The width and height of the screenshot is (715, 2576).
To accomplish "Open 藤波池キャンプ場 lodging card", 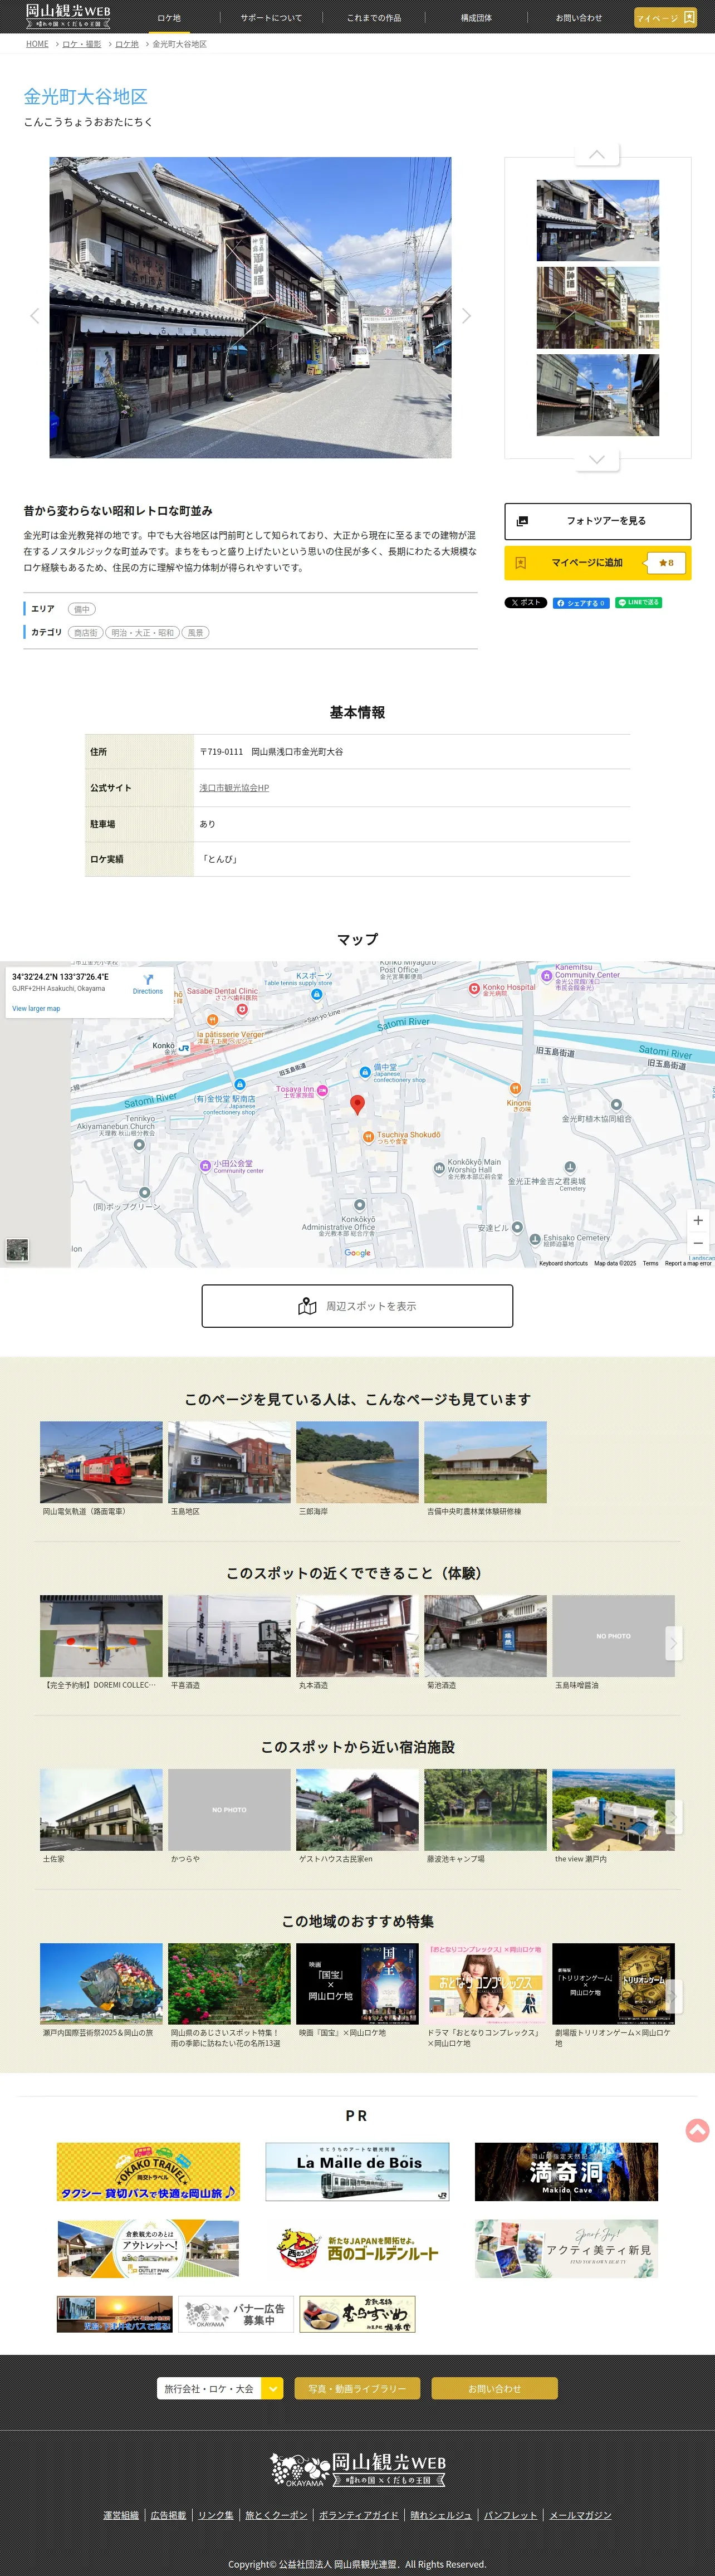I will [485, 1817].
